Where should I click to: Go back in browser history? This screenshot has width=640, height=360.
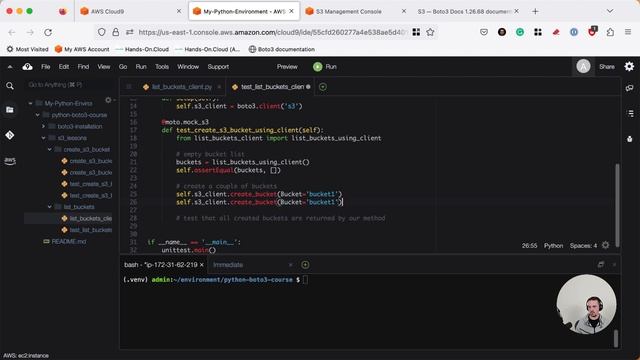[x=12, y=32]
